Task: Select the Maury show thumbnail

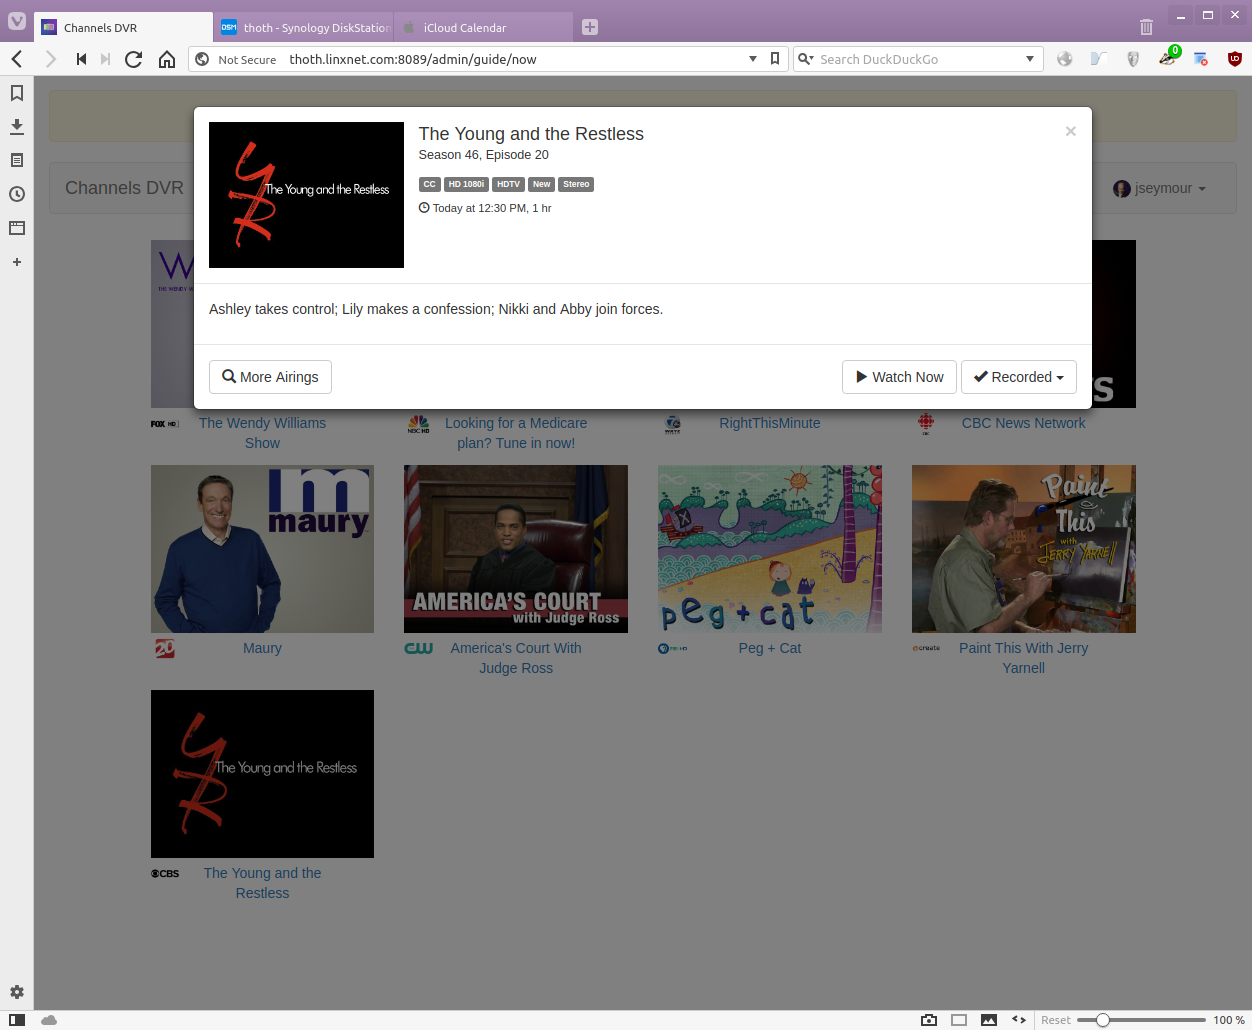Action: pyautogui.click(x=262, y=549)
